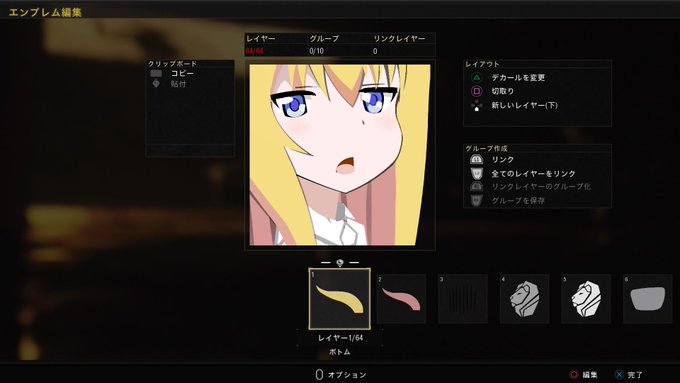Select layer 5 white lion decal
This screenshot has height=383, width=680.
[x=586, y=299]
